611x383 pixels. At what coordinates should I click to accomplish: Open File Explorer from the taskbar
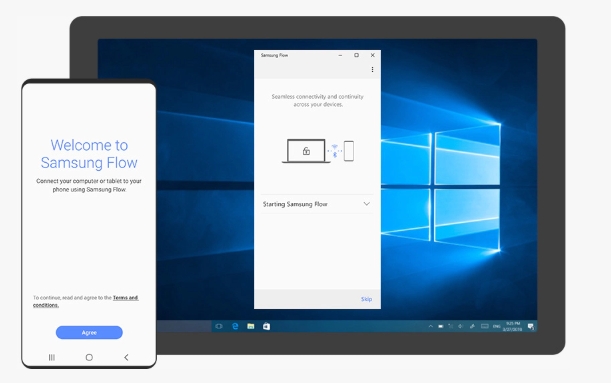click(251, 326)
